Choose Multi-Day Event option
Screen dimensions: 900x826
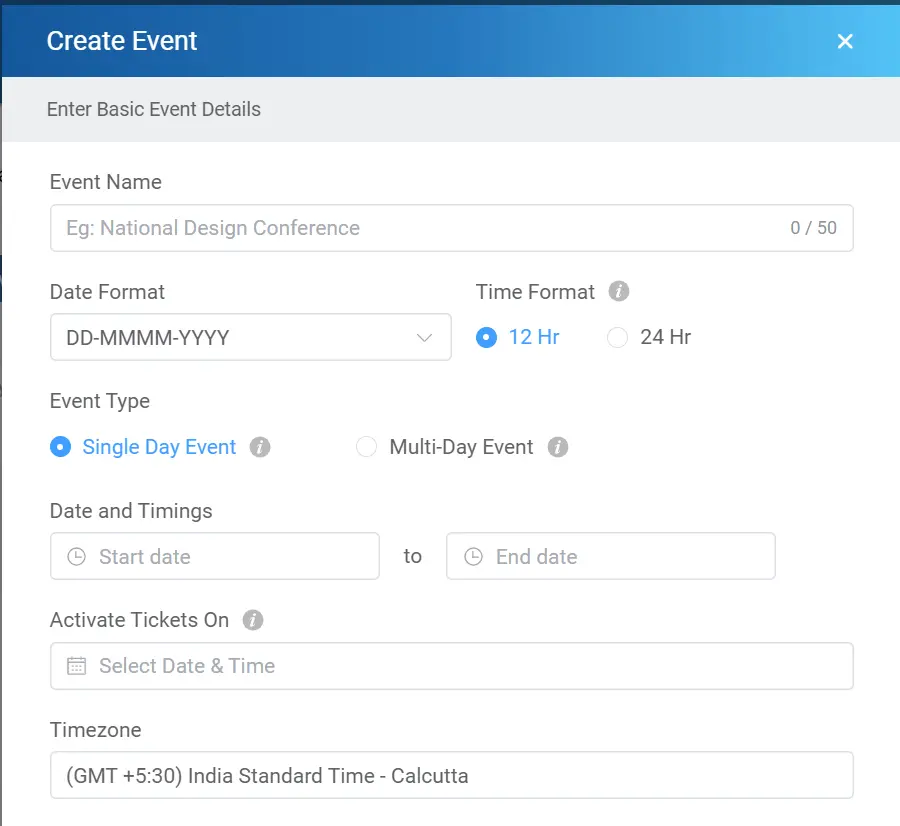(x=445, y=447)
